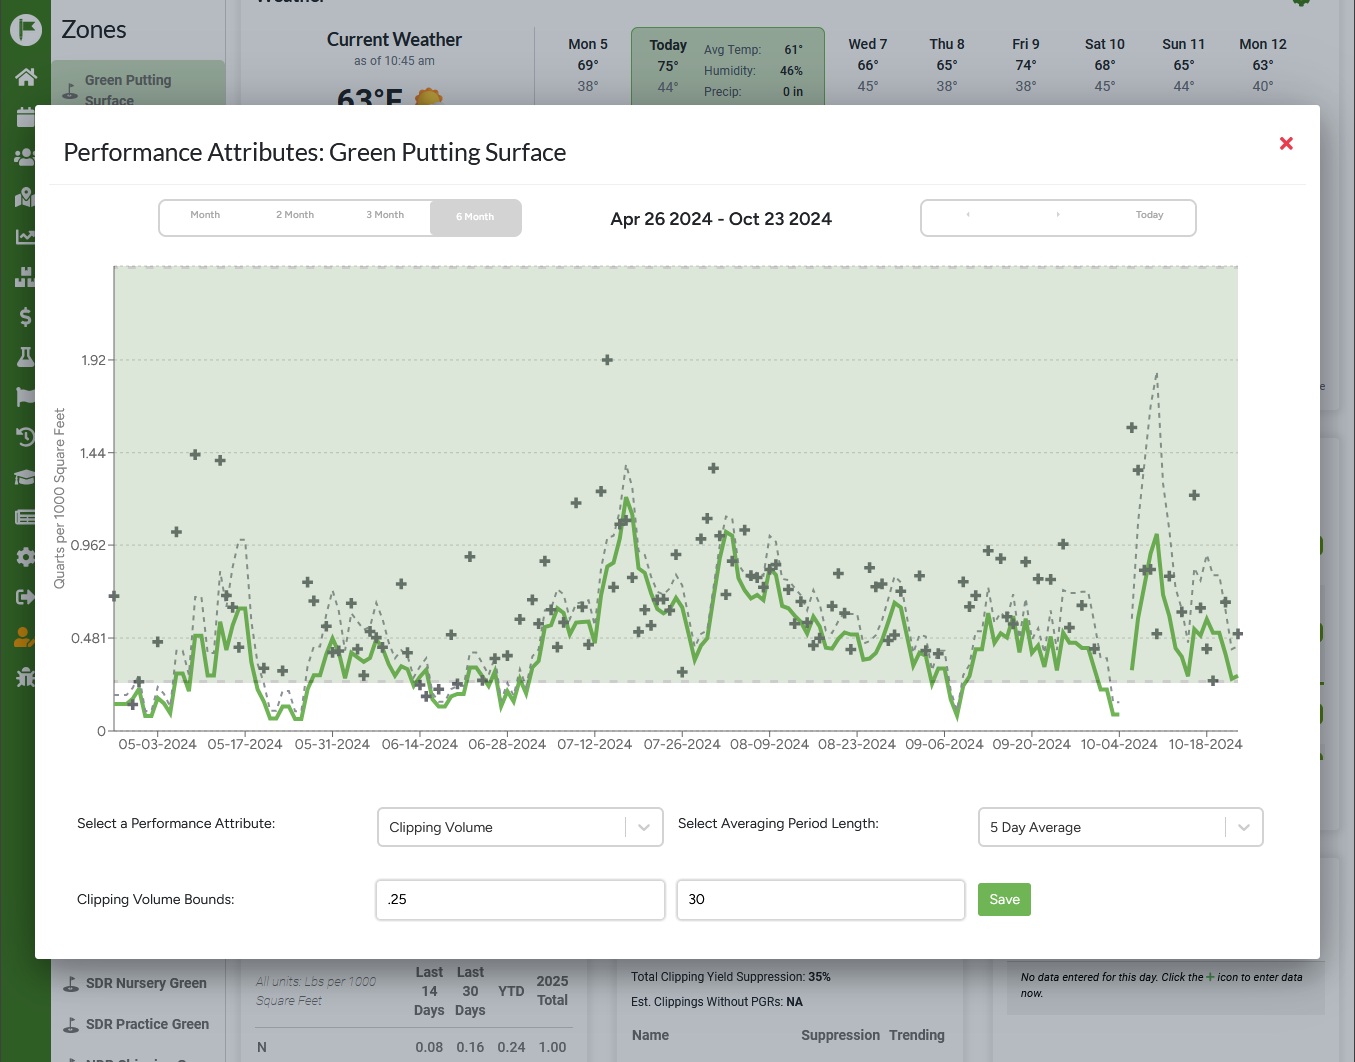Click the Total Clipping Yield Suppression text
This screenshot has height=1062, width=1355.
coord(731,977)
